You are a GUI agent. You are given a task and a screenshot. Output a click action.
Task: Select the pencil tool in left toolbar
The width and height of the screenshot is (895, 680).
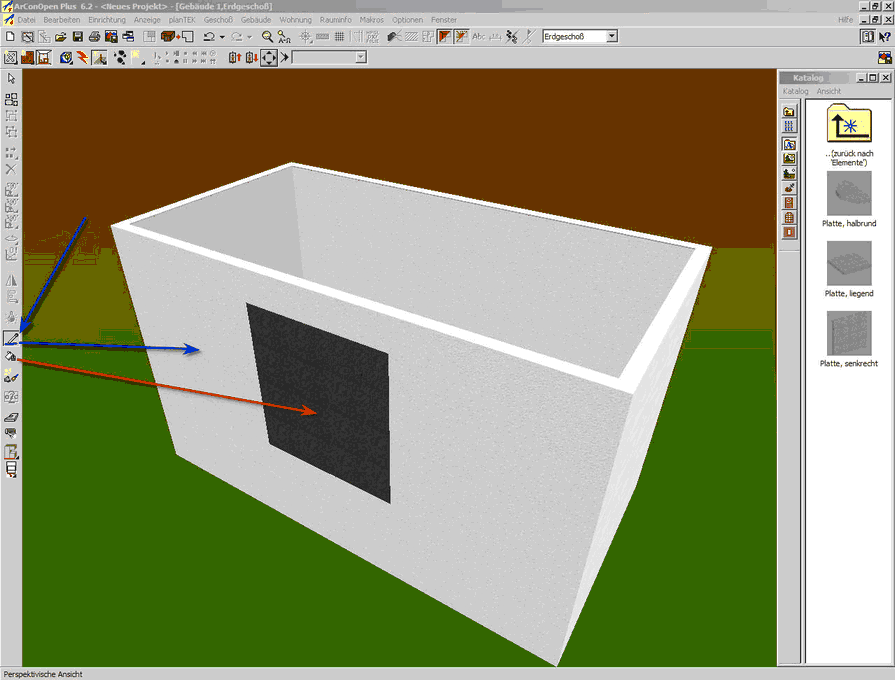11,338
